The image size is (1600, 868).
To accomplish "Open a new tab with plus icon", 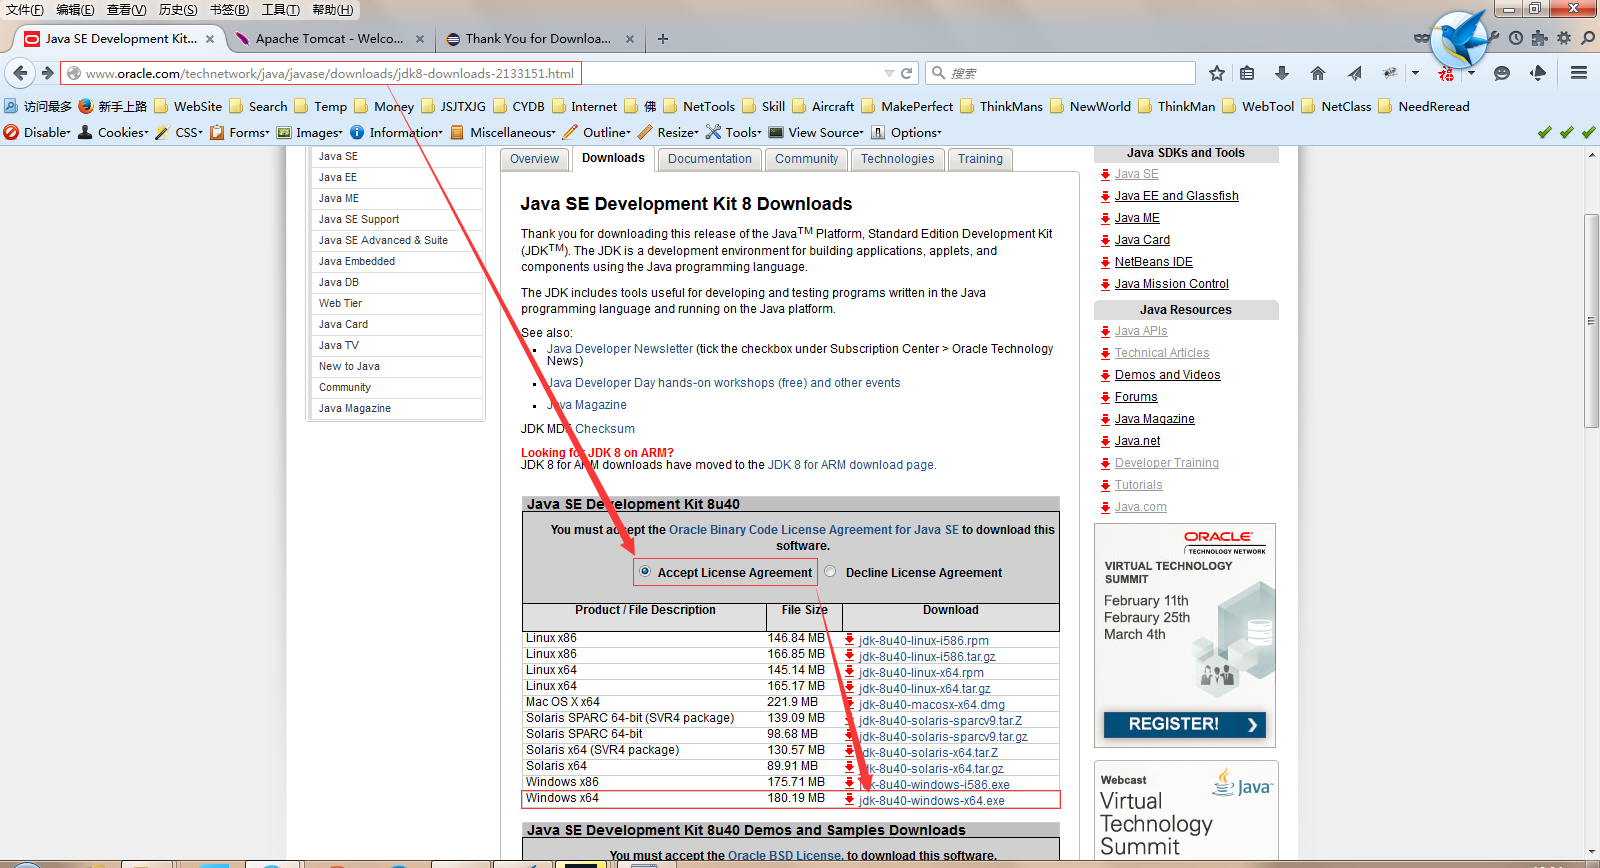I will point(663,39).
